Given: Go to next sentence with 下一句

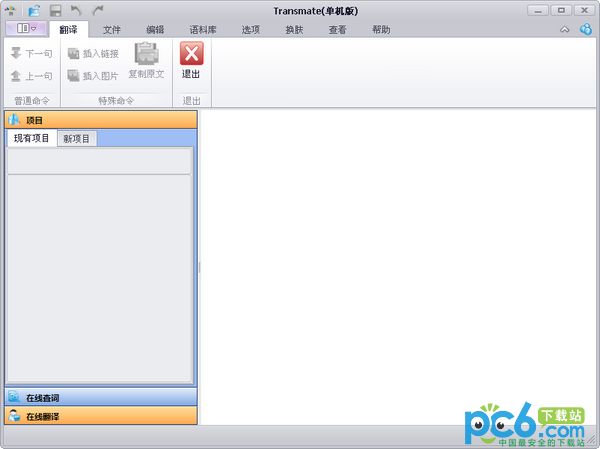Looking at the screenshot, I should (x=16, y=54).
